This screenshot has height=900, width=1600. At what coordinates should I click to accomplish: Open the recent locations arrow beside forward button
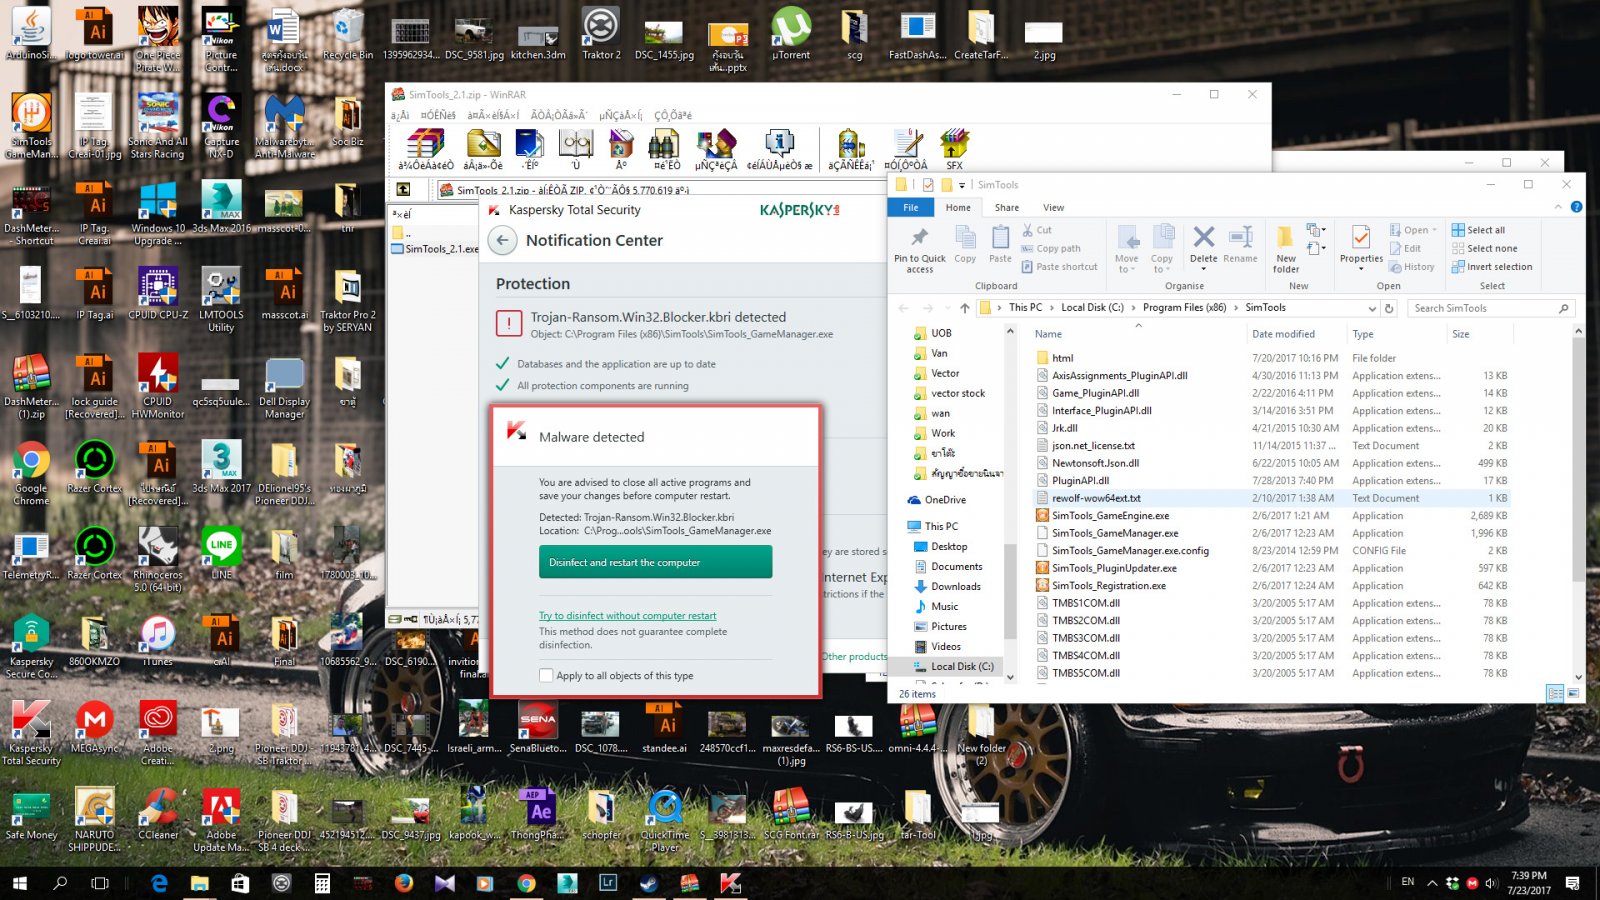(946, 308)
